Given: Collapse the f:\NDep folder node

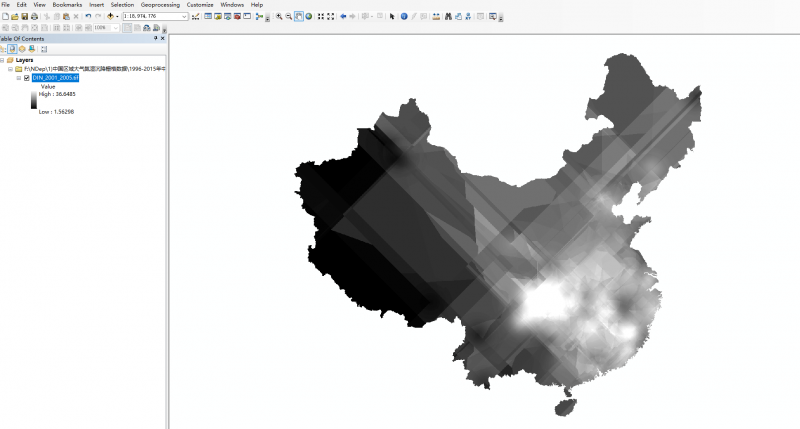Looking at the screenshot, I should (x=10, y=69).
